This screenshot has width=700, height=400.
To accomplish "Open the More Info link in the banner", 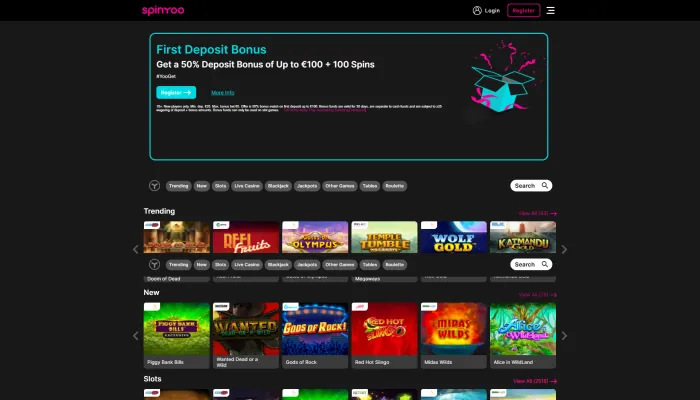I will click(222, 93).
